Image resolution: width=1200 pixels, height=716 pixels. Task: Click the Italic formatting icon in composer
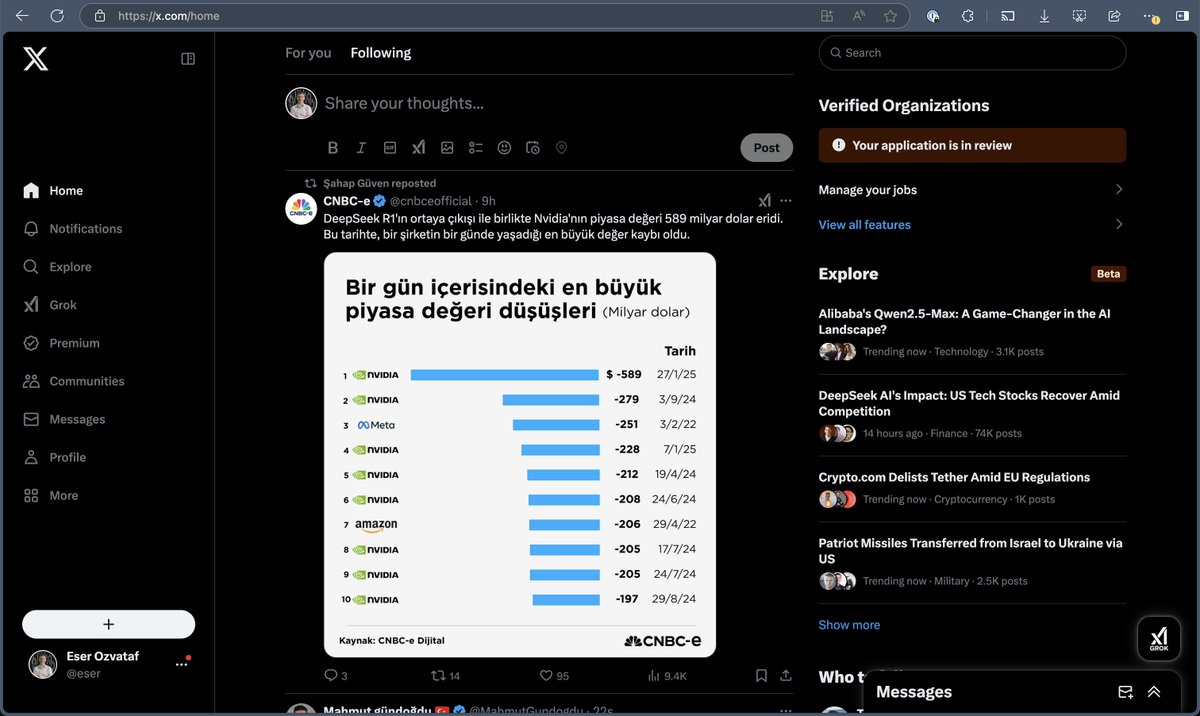(x=361, y=148)
